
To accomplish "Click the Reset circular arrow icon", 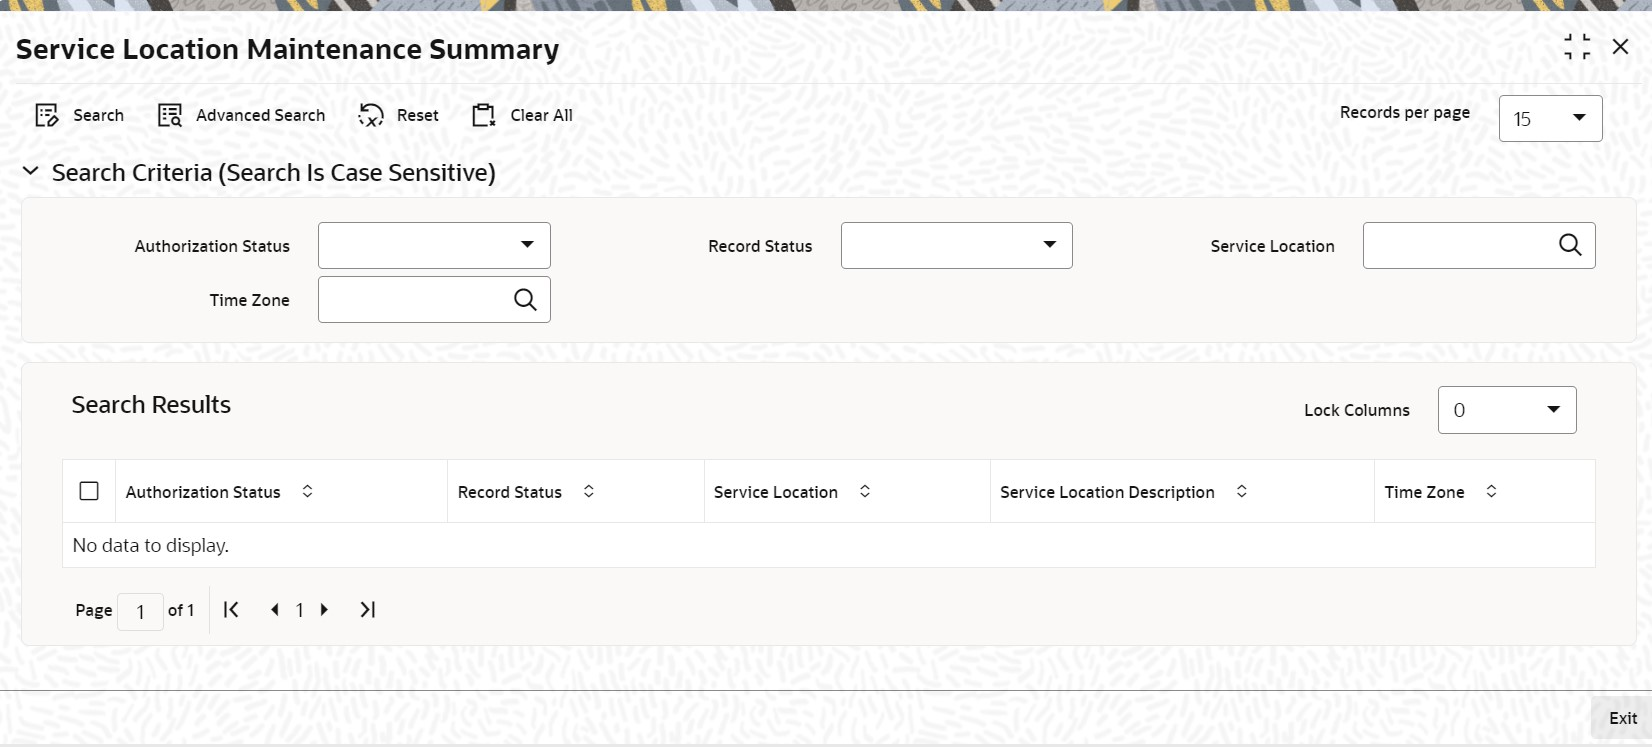I will coord(371,116).
